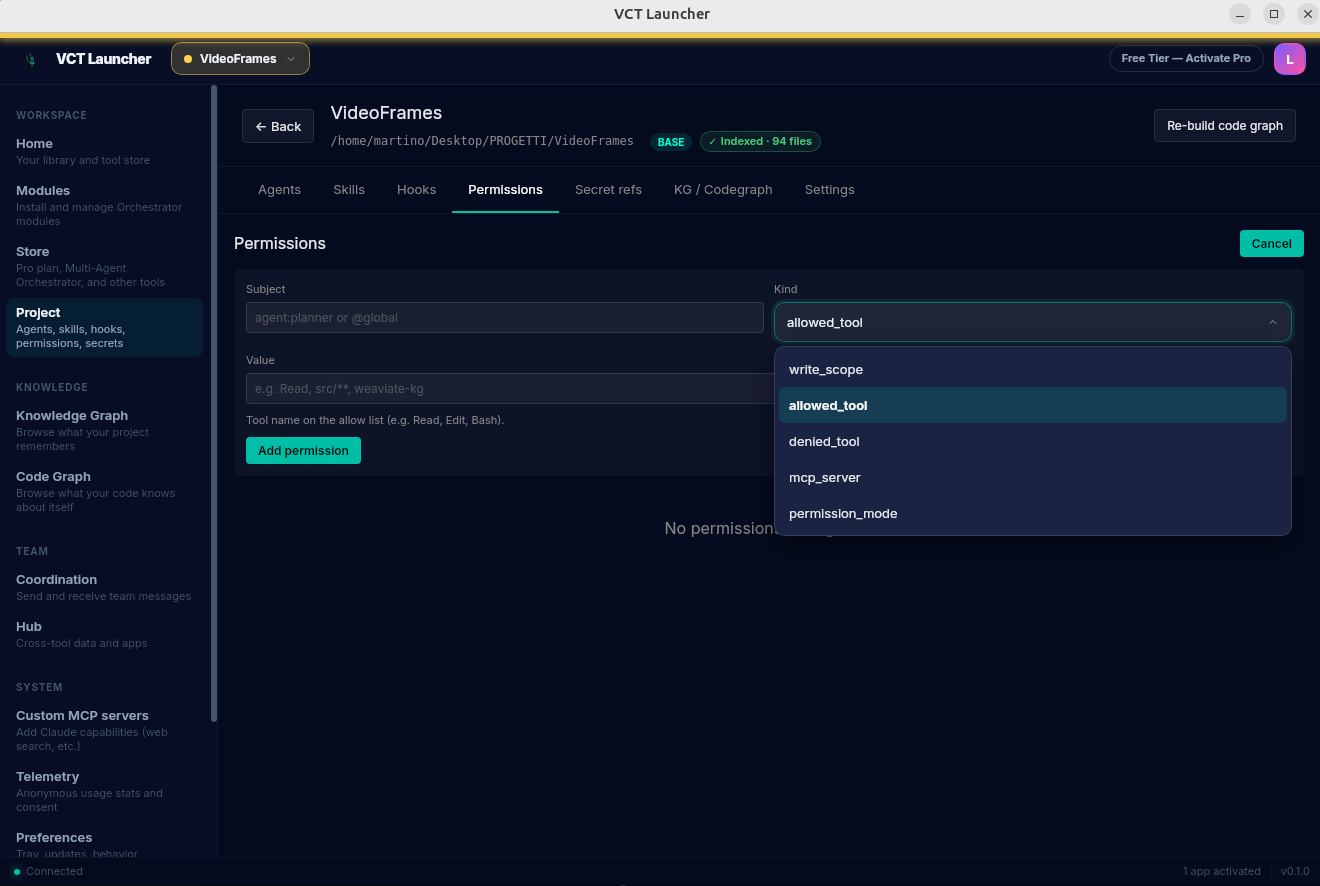Image resolution: width=1320 pixels, height=886 pixels.
Task: Switch to the Skills tab
Action: tap(349, 189)
